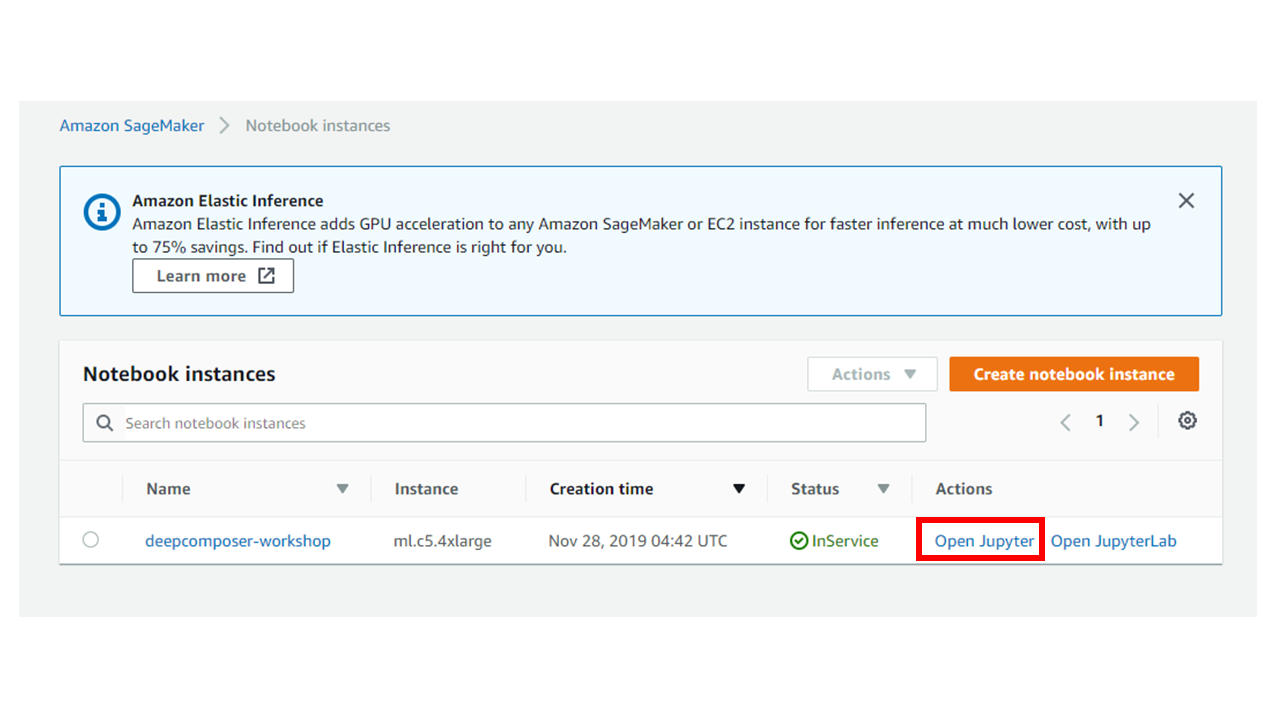Go to previous page of notebook instances

click(1065, 422)
